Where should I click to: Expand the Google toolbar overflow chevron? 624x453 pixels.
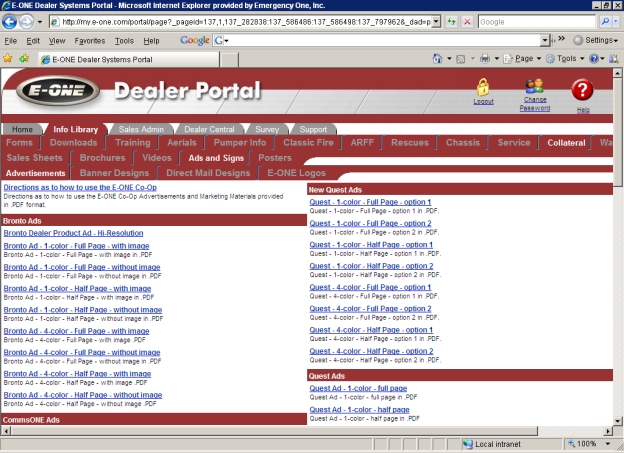pyautogui.click(x=562, y=39)
